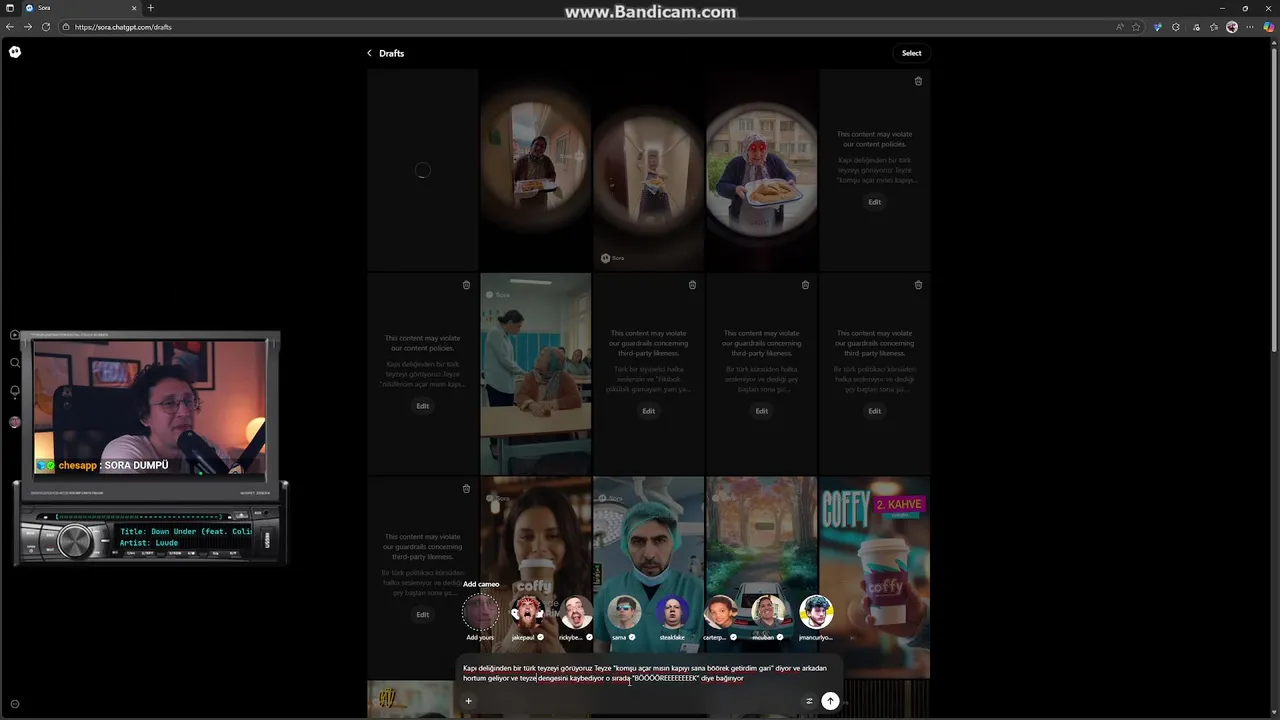Add page to favorites with star icon
This screenshot has height=720, width=1280.
[x=1136, y=27]
